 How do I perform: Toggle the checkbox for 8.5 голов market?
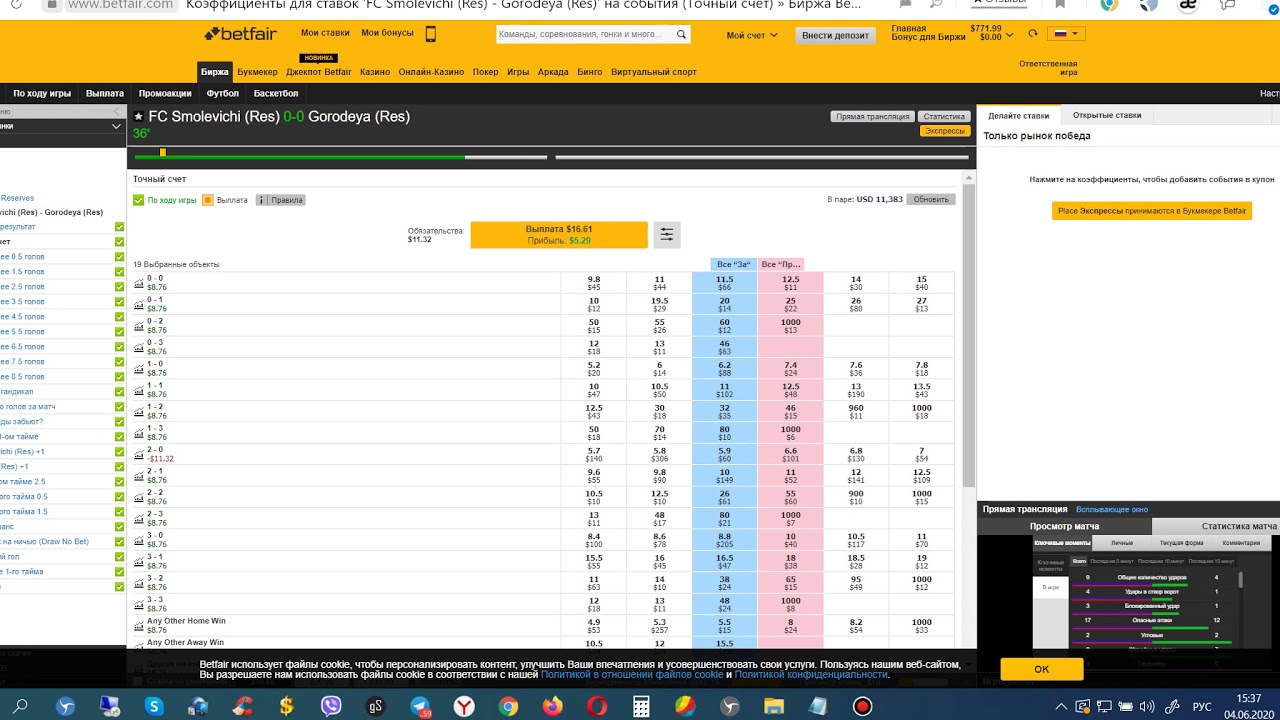(119, 377)
